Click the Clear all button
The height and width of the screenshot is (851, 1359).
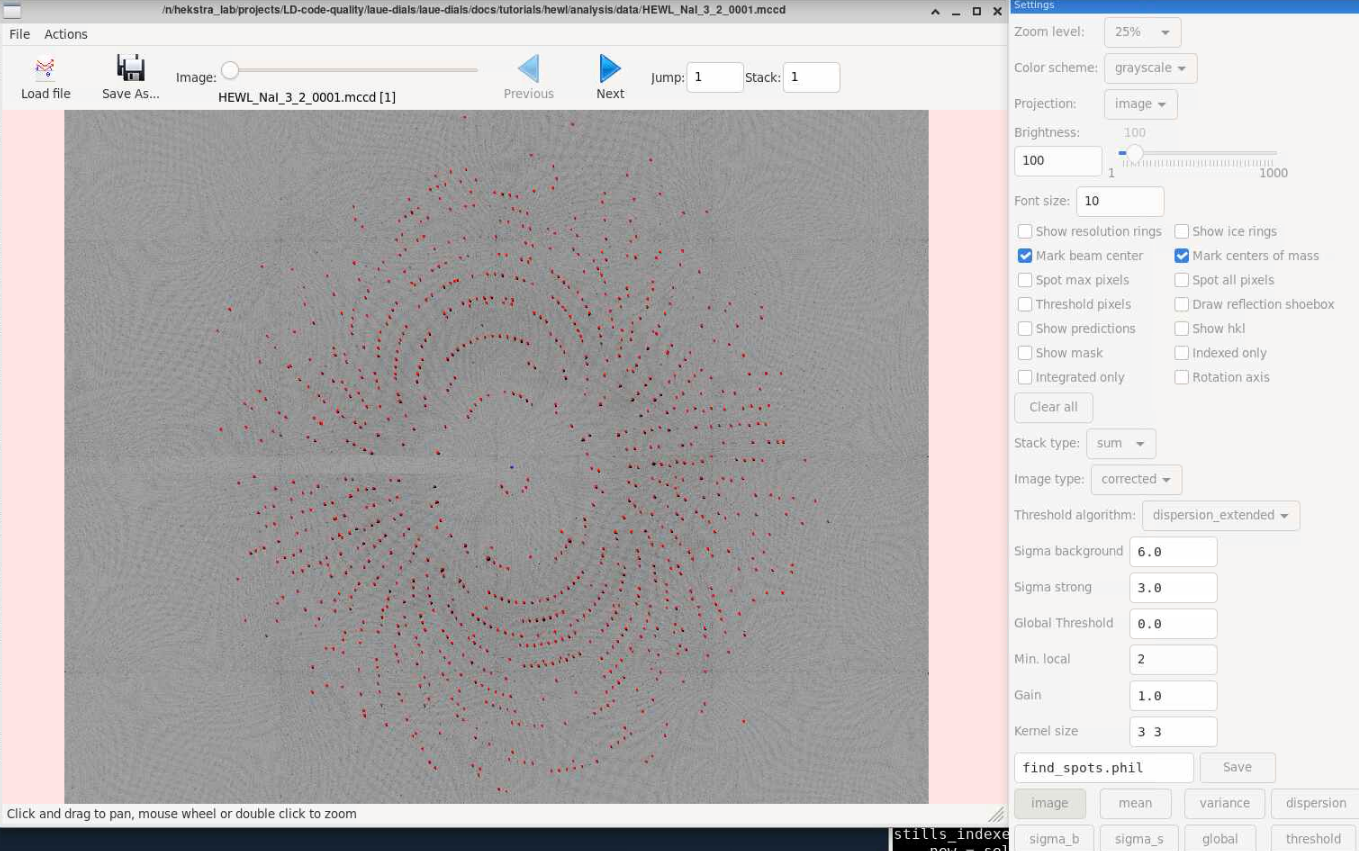pos(1053,407)
